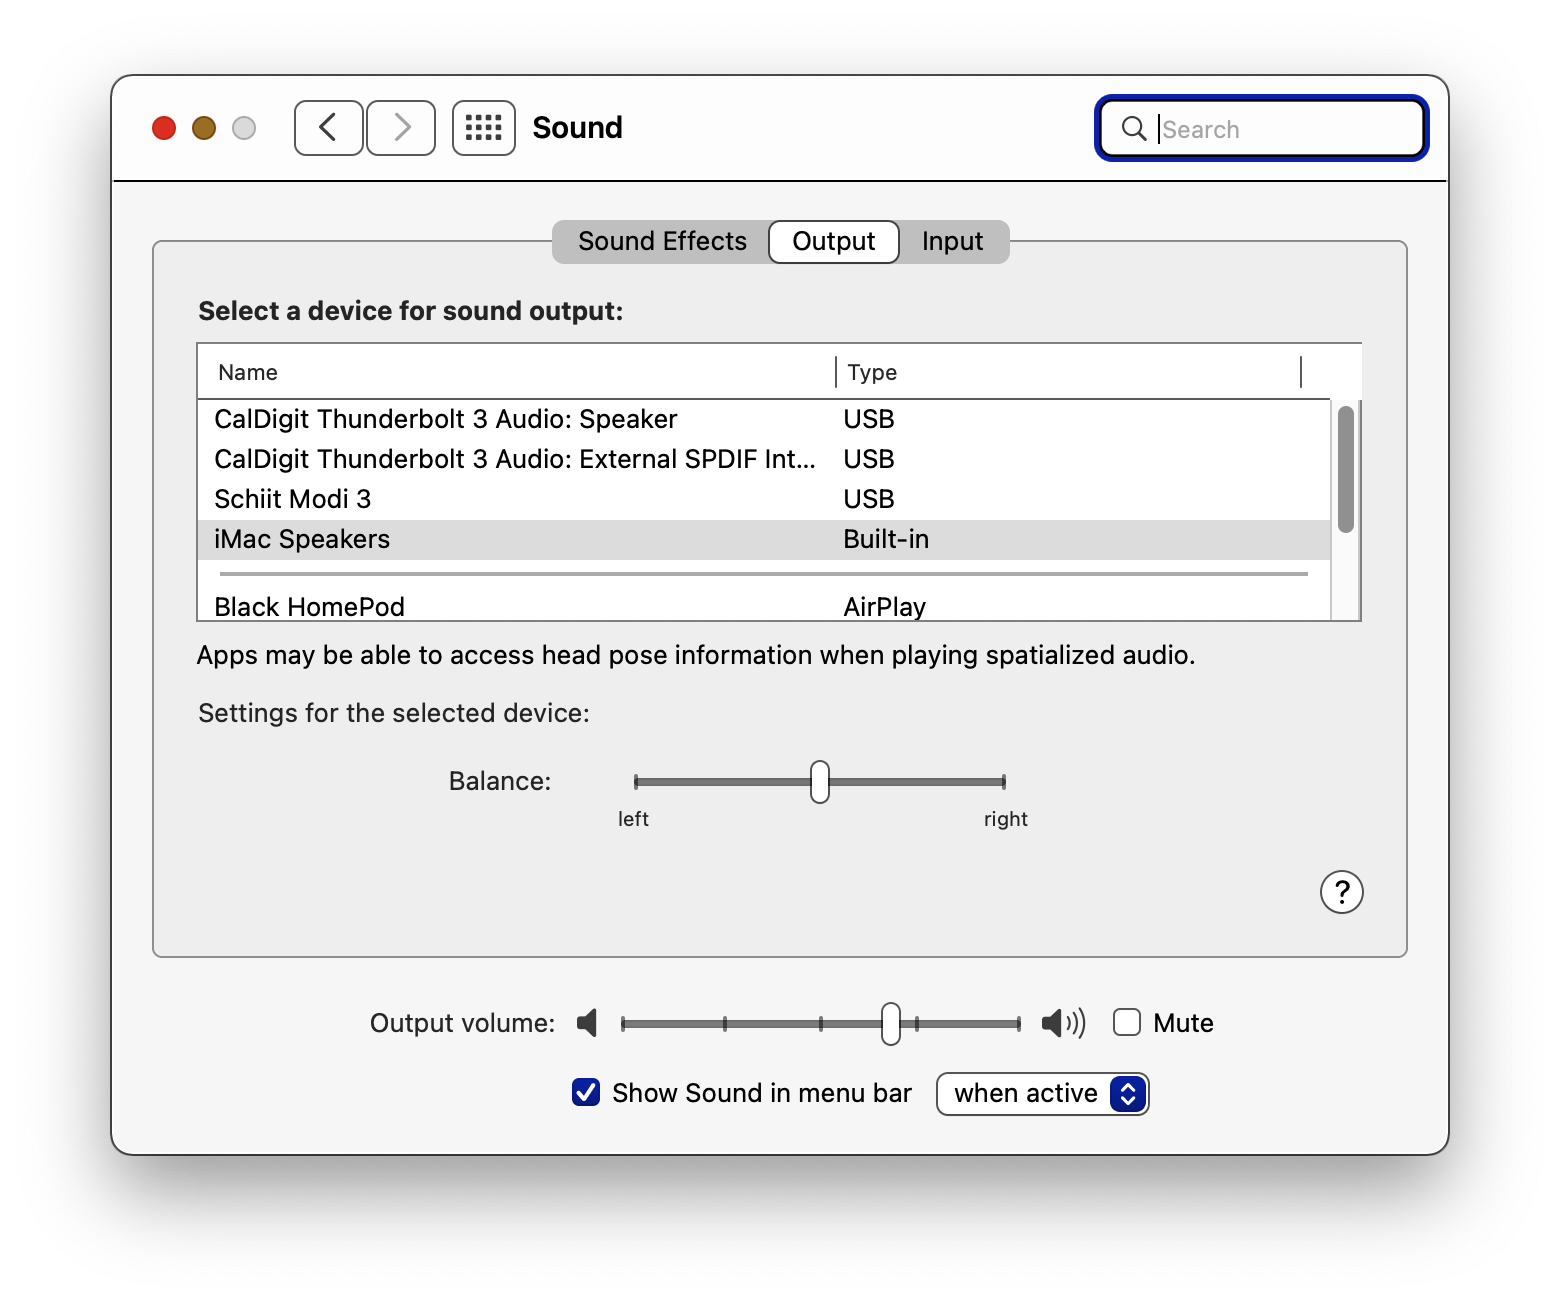Select Schiit Modi 3 output device

pos(293,499)
